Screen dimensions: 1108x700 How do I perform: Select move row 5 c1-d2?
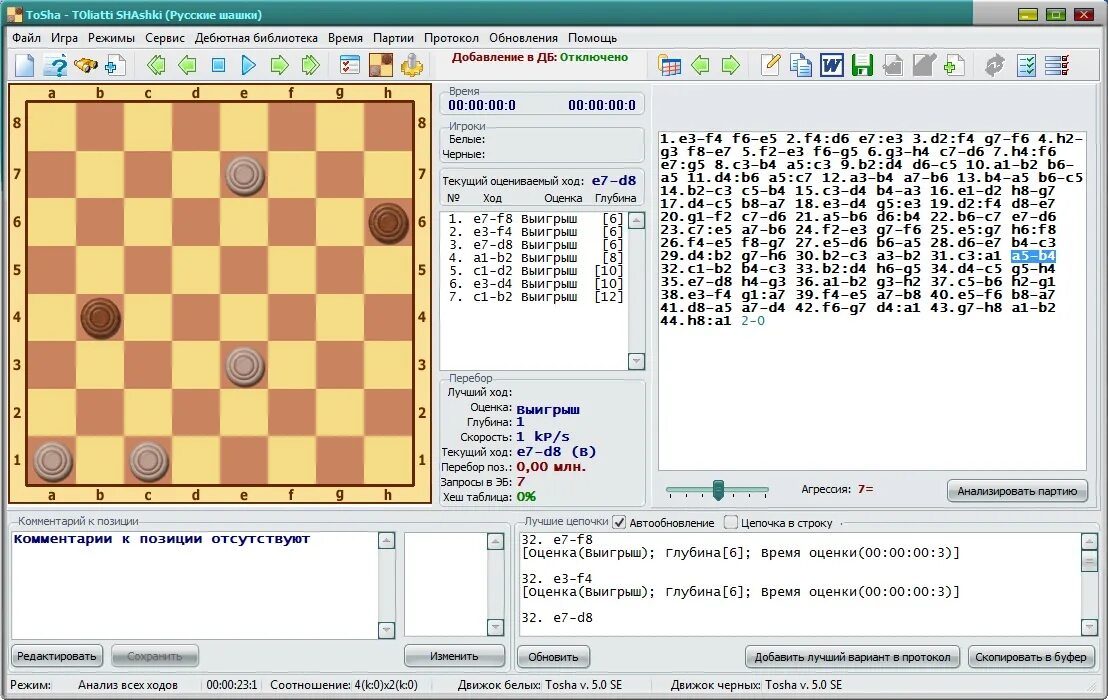click(536, 271)
